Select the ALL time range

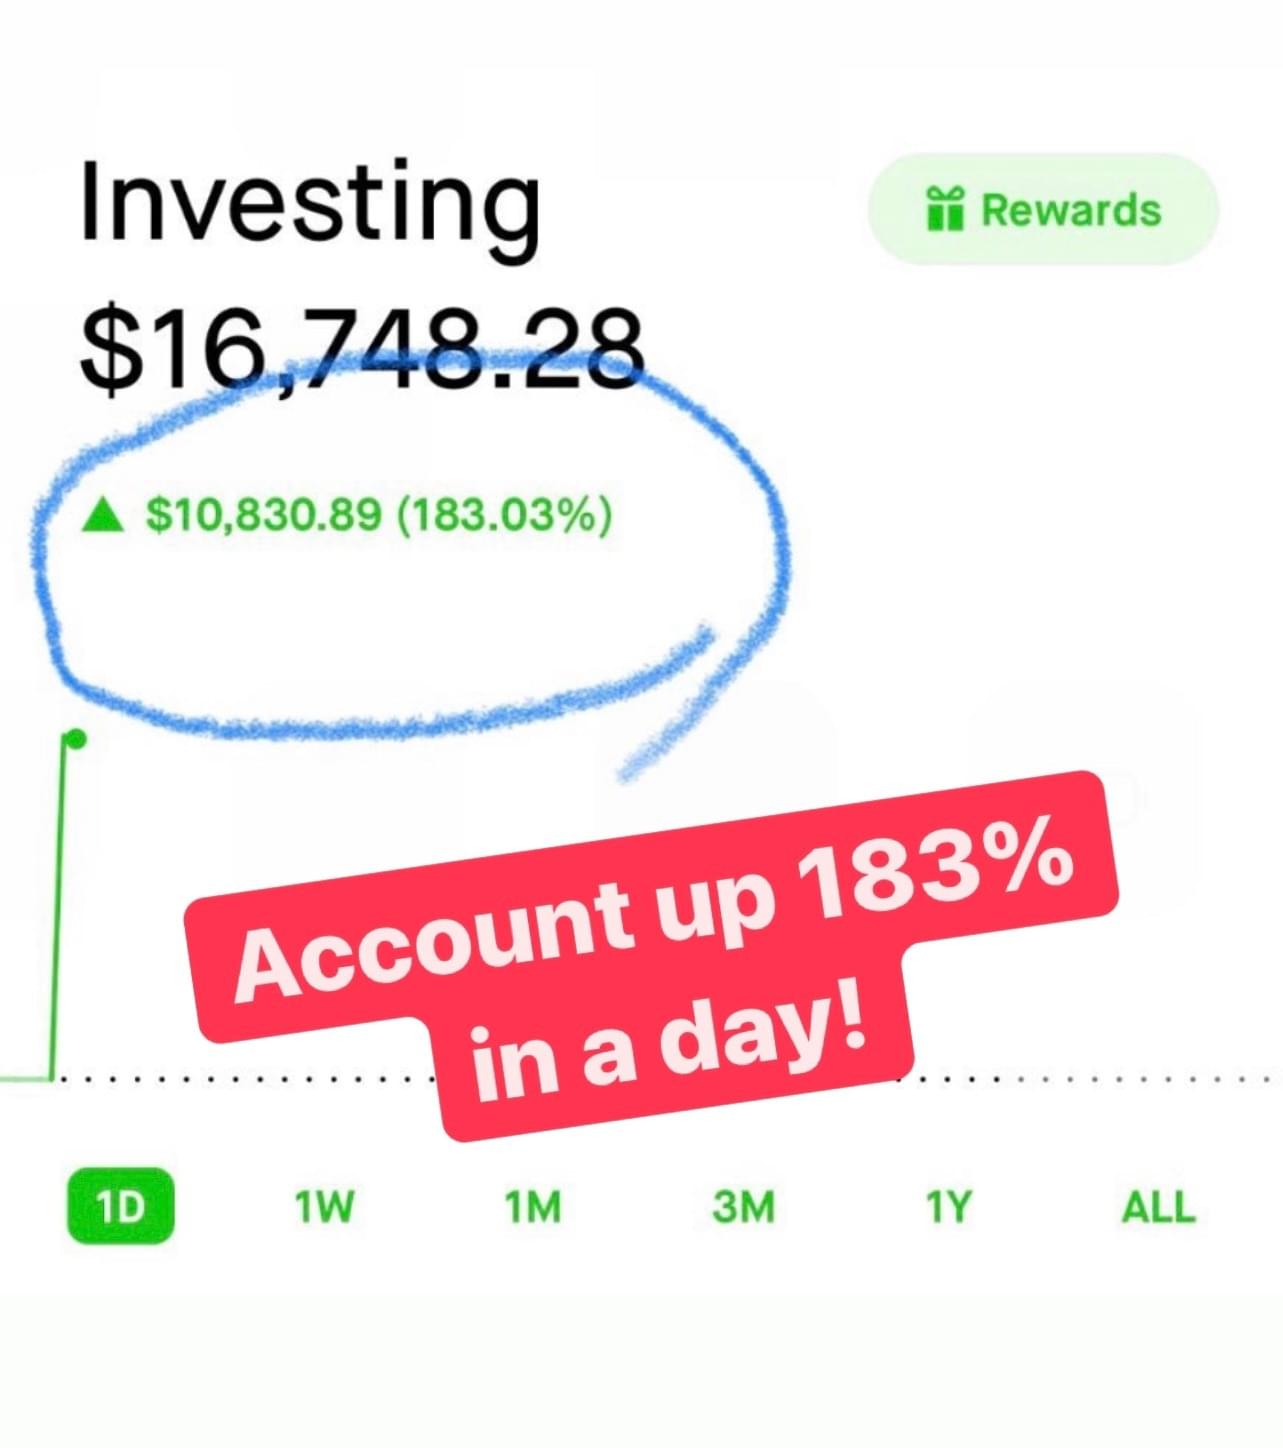[x=1158, y=1207]
